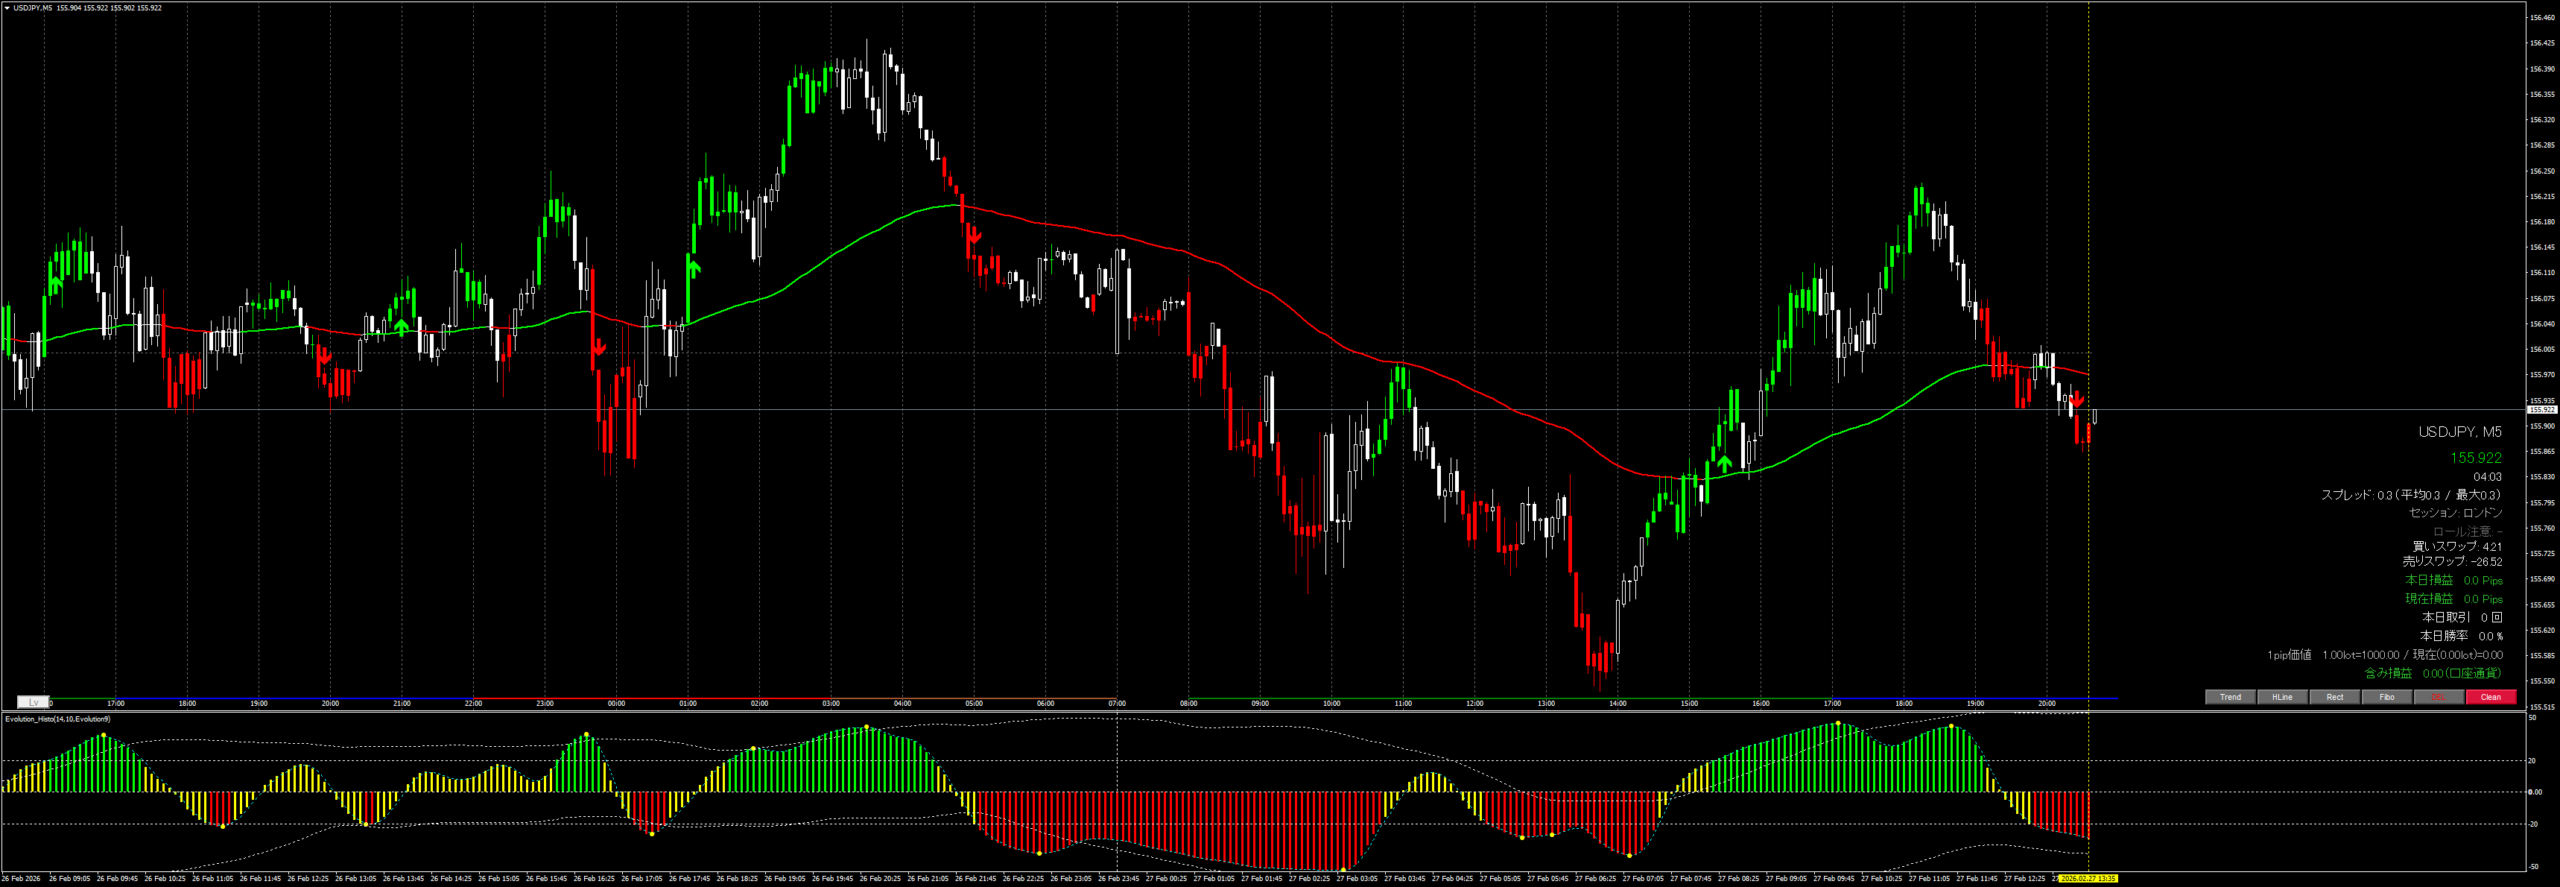The height and width of the screenshot is (887, 2560).
Task: Click the red sell arrow just before 00:00
Action: tap(599, 348)
